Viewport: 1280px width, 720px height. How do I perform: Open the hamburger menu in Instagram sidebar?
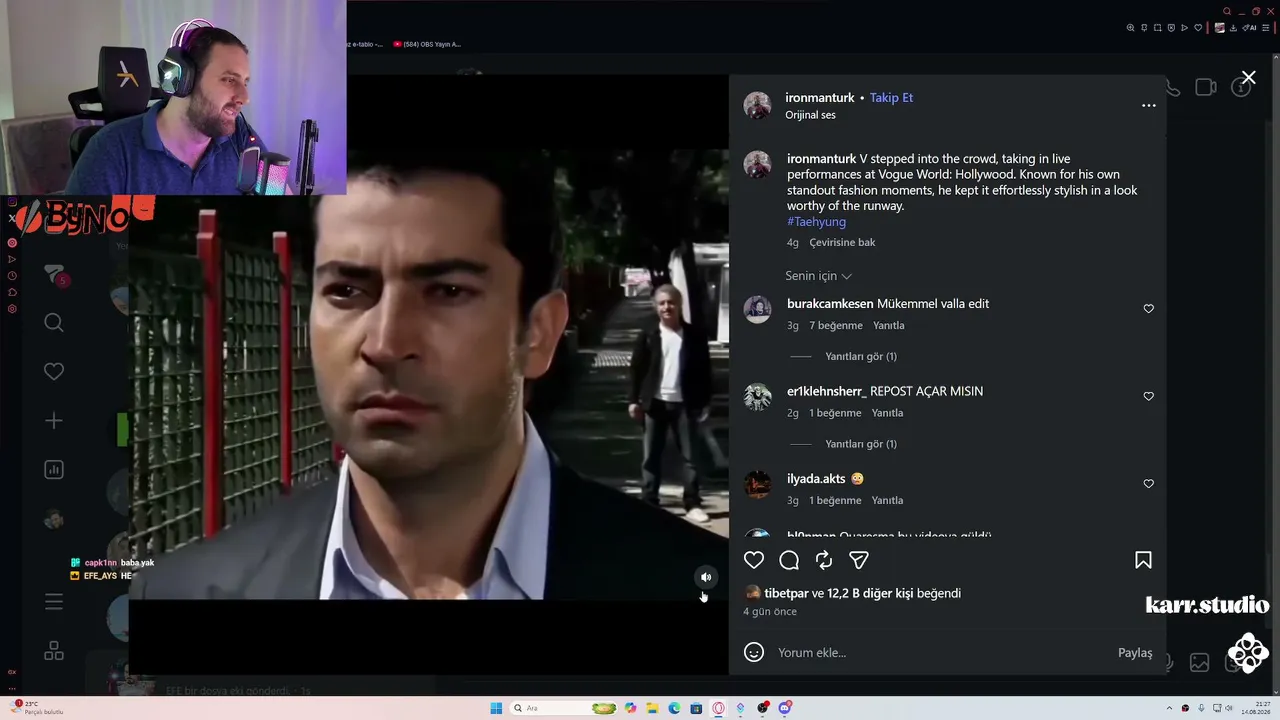[54, 602]
